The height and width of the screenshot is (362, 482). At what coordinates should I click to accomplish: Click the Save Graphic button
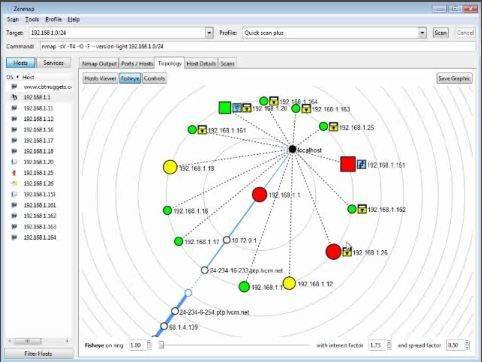coord(454,79)
